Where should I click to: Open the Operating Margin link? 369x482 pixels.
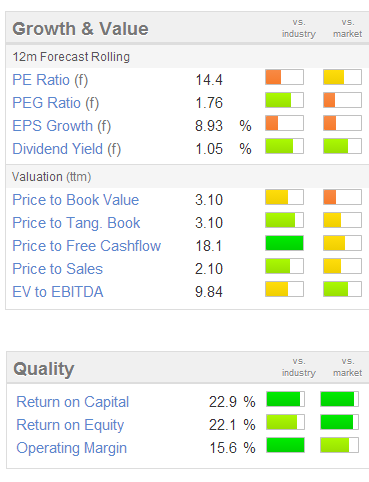point(72,448)
